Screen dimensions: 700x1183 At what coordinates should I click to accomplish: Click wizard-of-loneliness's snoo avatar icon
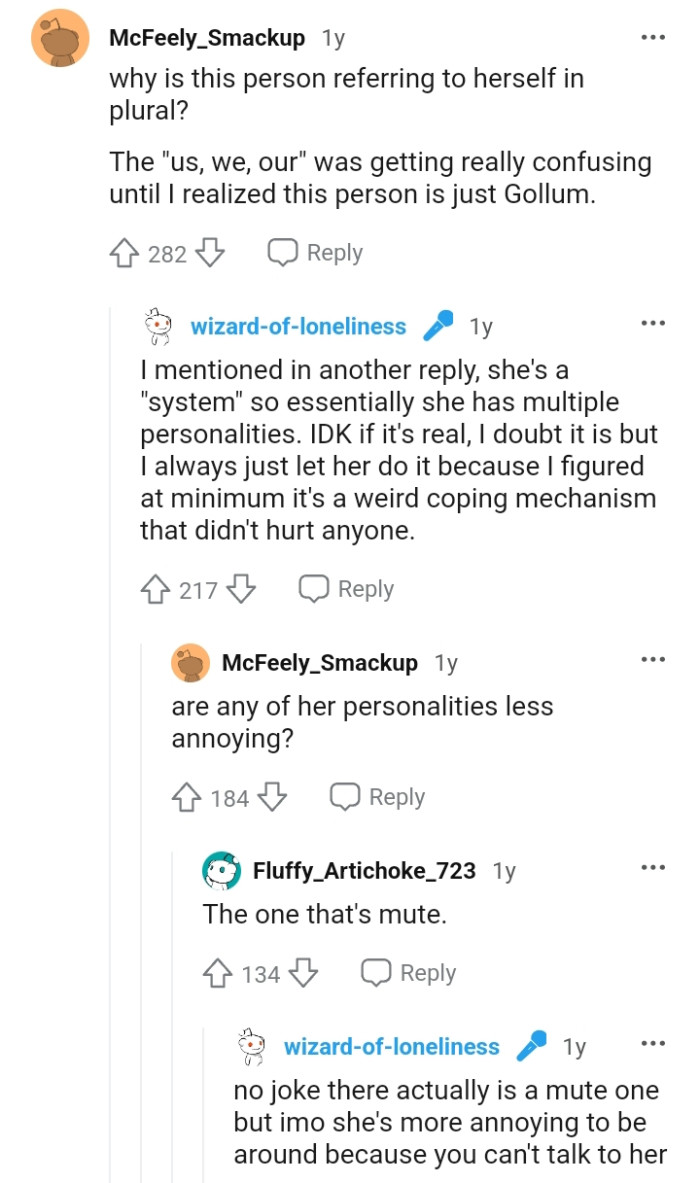coord(157,324)
